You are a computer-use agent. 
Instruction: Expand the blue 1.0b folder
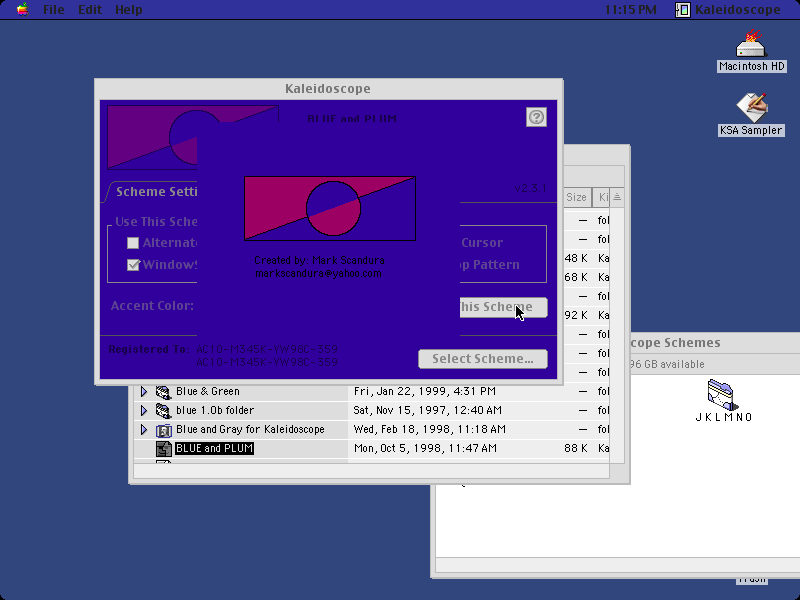[x=143, y=410]
